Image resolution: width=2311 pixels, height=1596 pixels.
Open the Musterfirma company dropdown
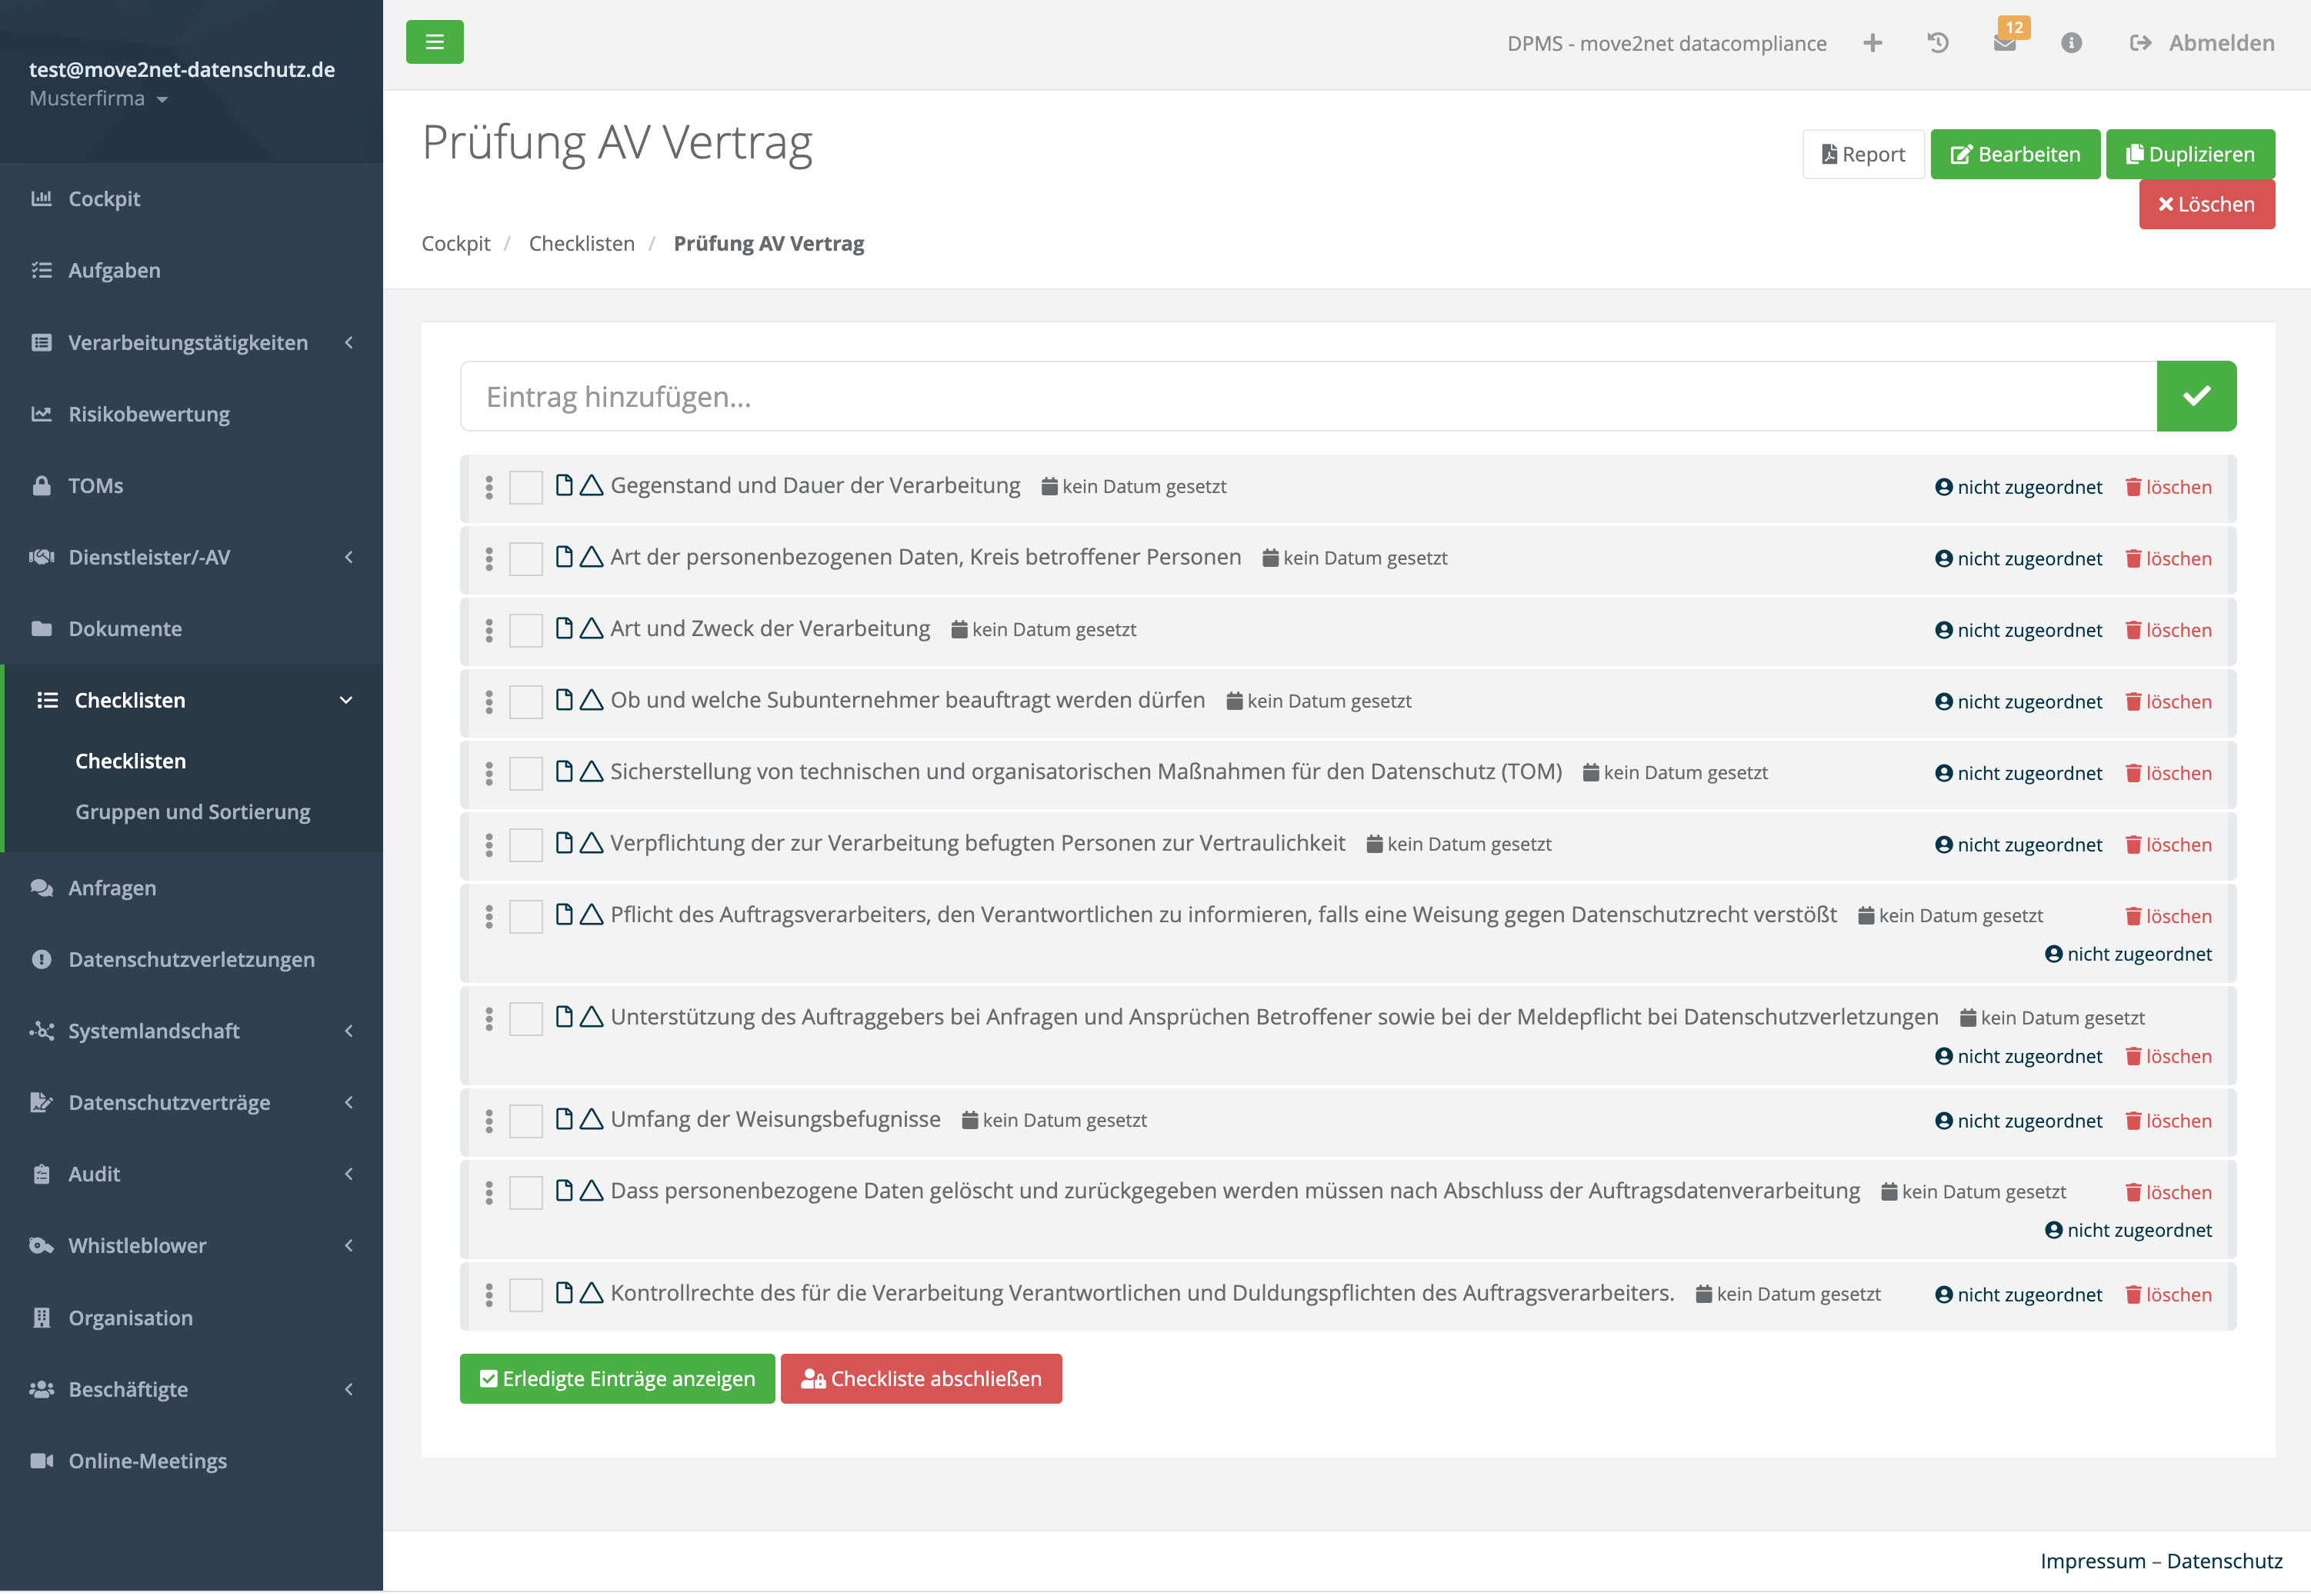point(98,98)
